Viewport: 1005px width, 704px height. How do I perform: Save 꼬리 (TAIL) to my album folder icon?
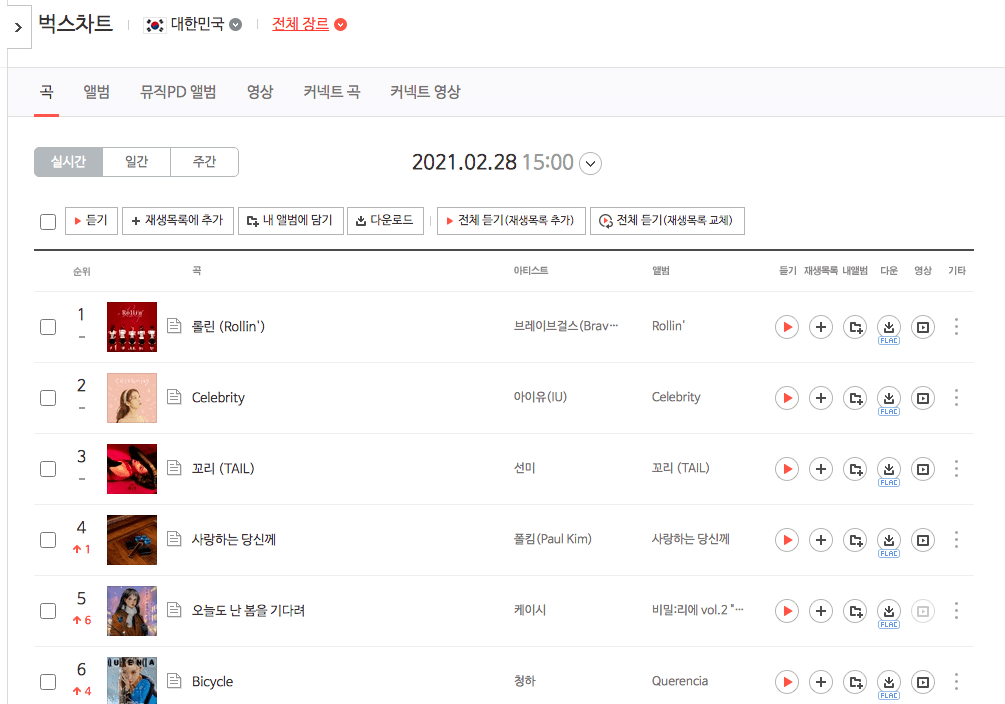point(855,469)
